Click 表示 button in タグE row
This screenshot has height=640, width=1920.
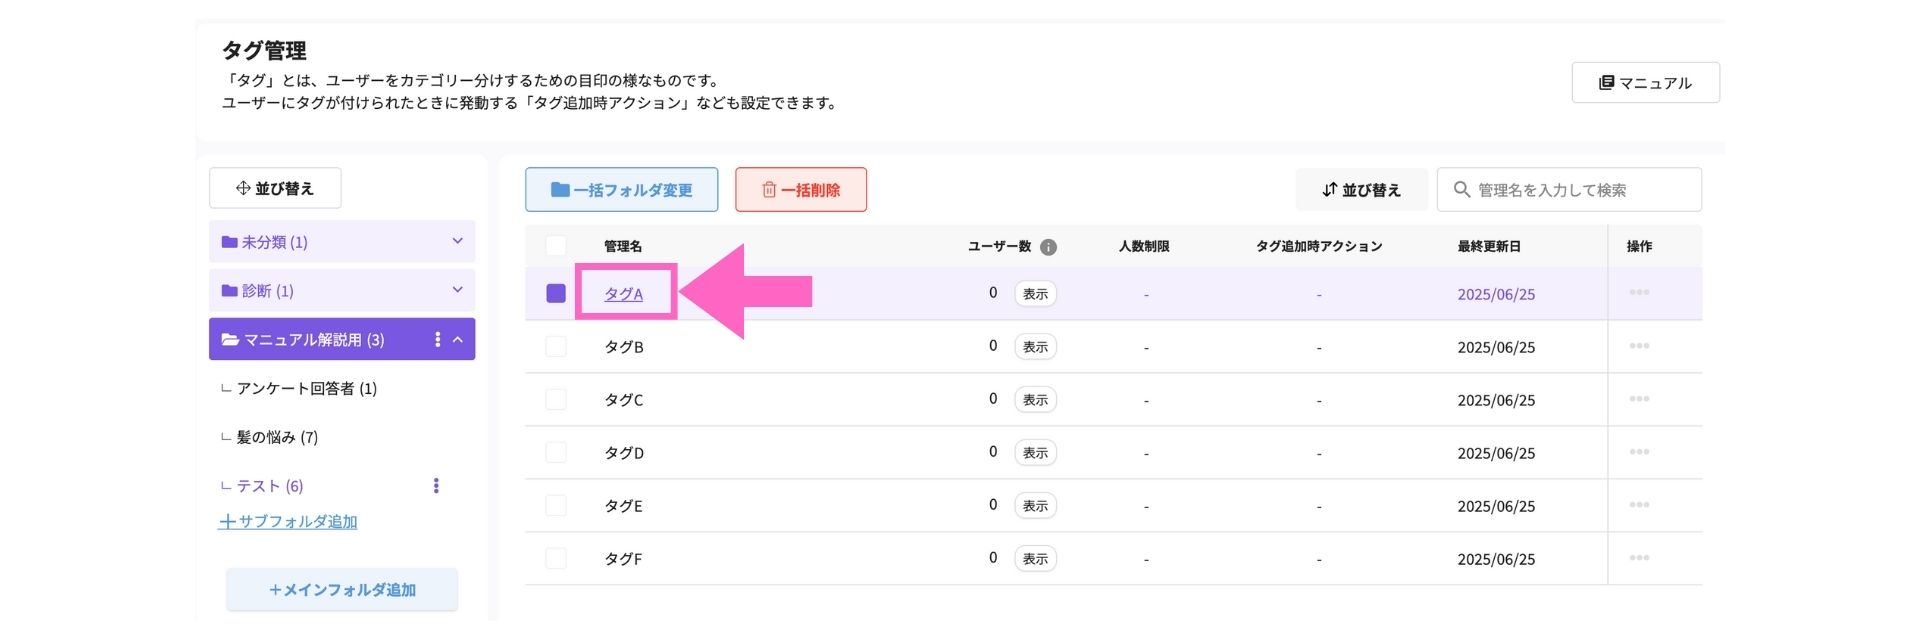click(1035, 506)
